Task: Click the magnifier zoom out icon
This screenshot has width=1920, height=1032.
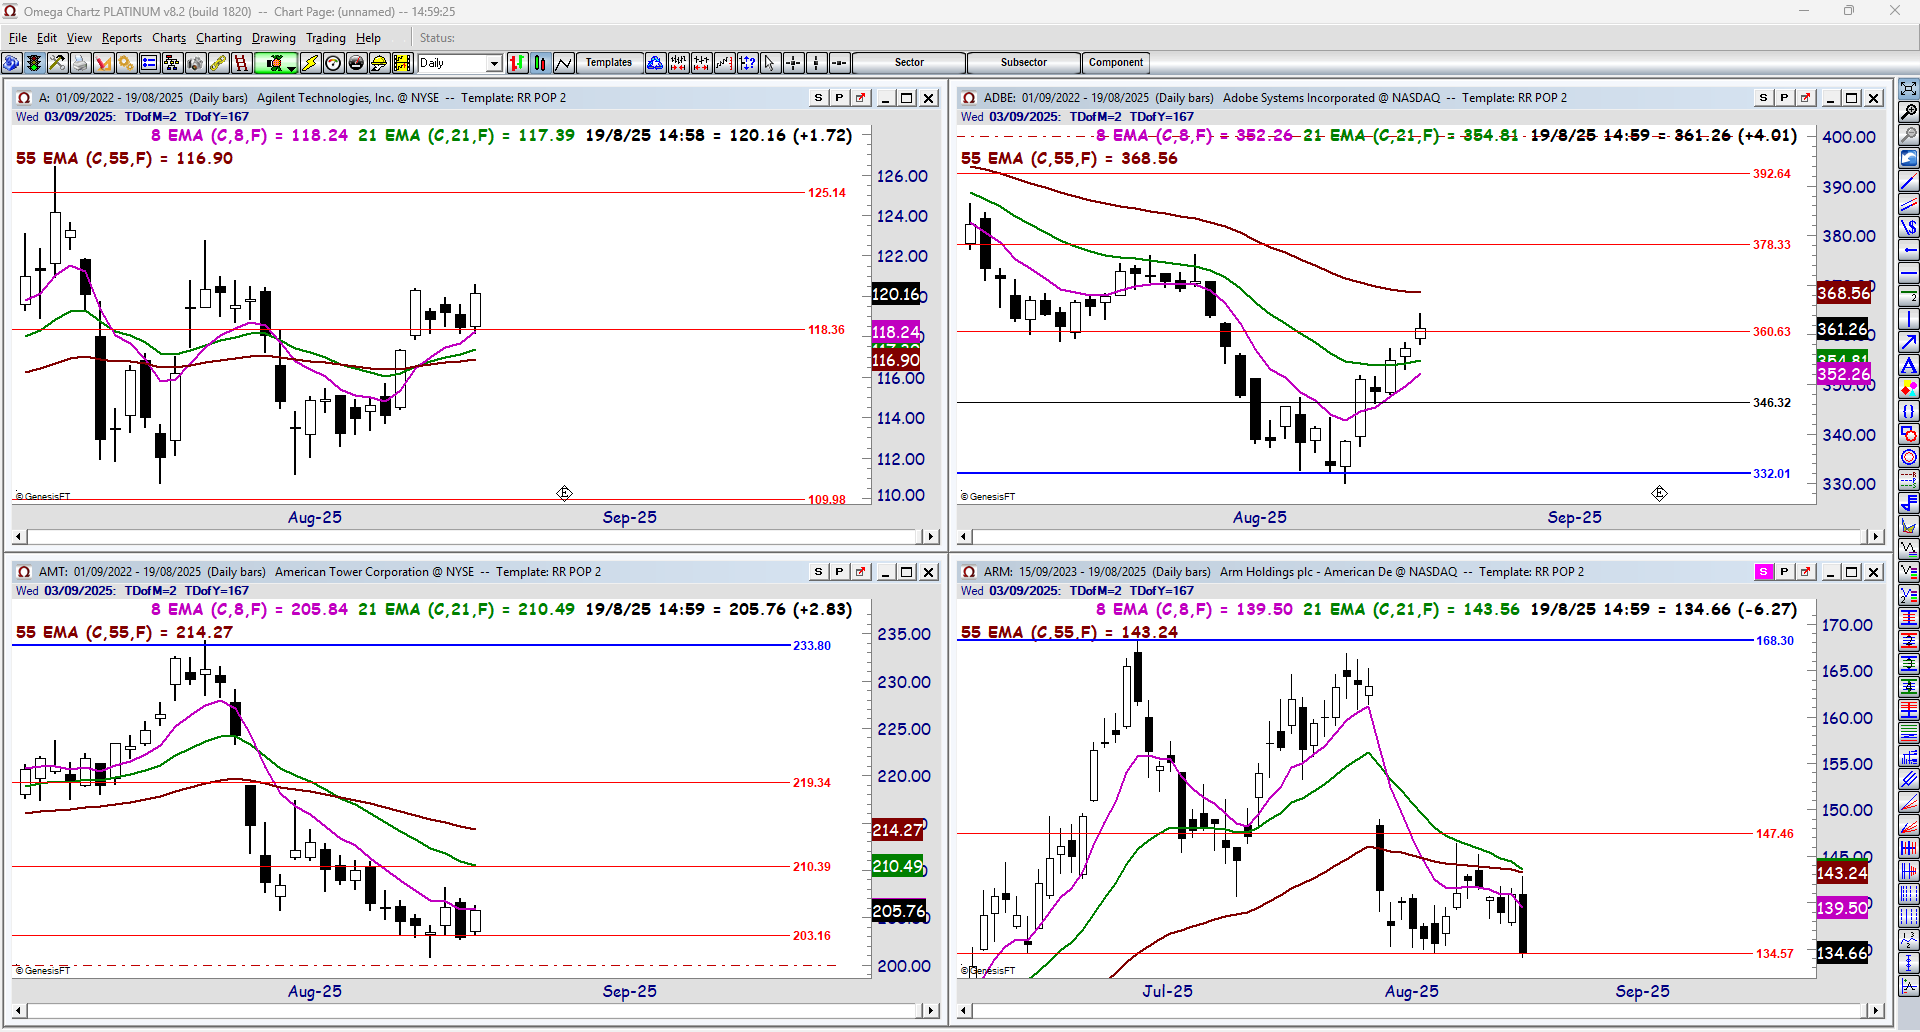Action: 1909,135
